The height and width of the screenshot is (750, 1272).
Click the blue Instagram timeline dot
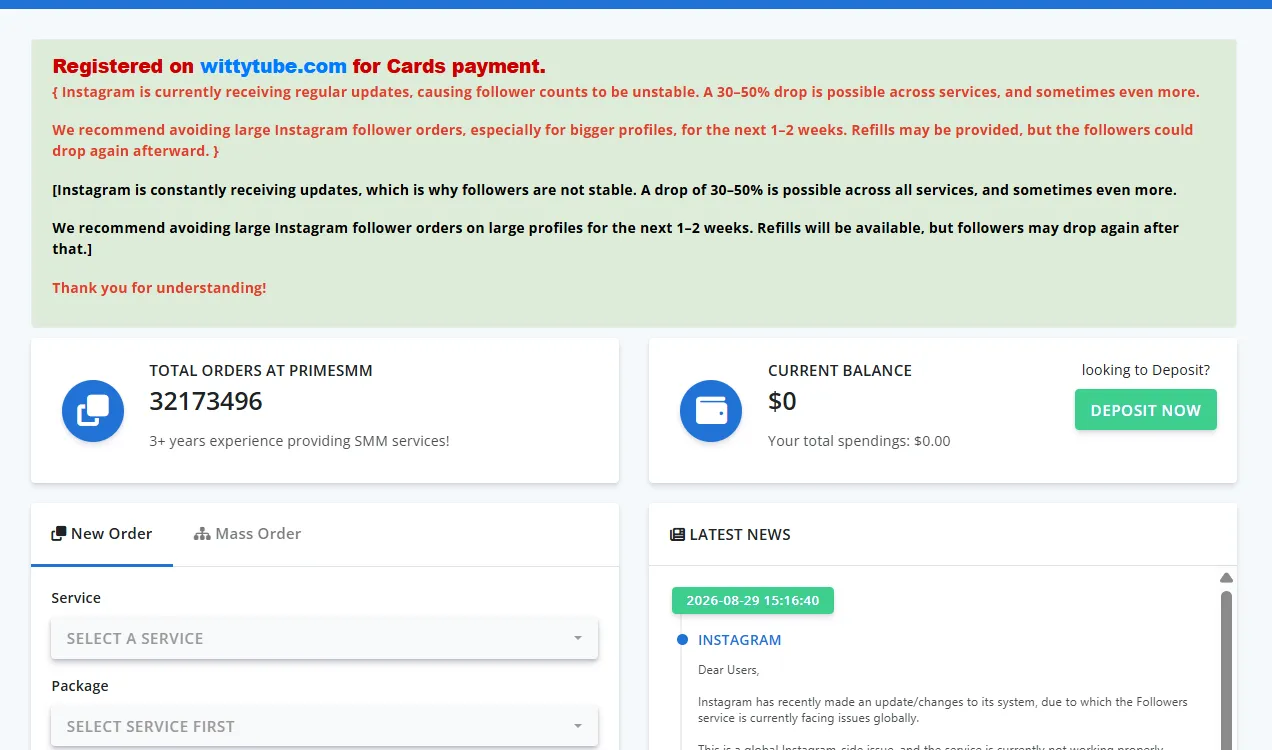(x=682, y=640)
